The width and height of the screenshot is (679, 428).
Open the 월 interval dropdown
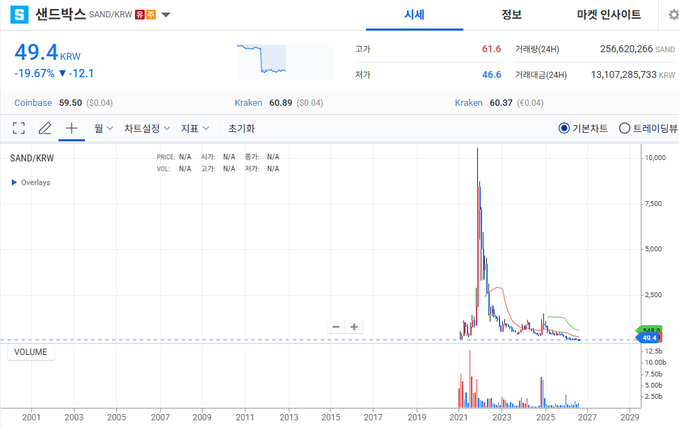click(103, 128)
